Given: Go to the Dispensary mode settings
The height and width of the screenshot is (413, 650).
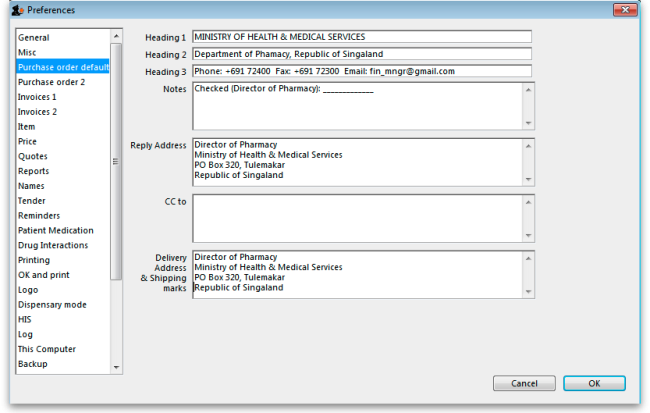Looking at the screenshot, I should coord(52,304).
